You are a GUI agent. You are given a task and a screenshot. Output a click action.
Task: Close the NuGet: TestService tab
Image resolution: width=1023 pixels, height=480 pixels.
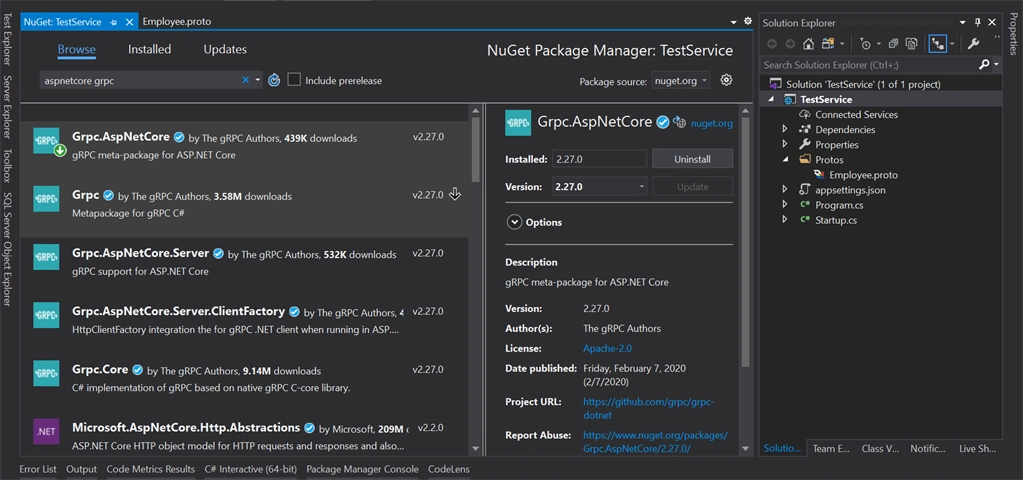pos(129,22)
